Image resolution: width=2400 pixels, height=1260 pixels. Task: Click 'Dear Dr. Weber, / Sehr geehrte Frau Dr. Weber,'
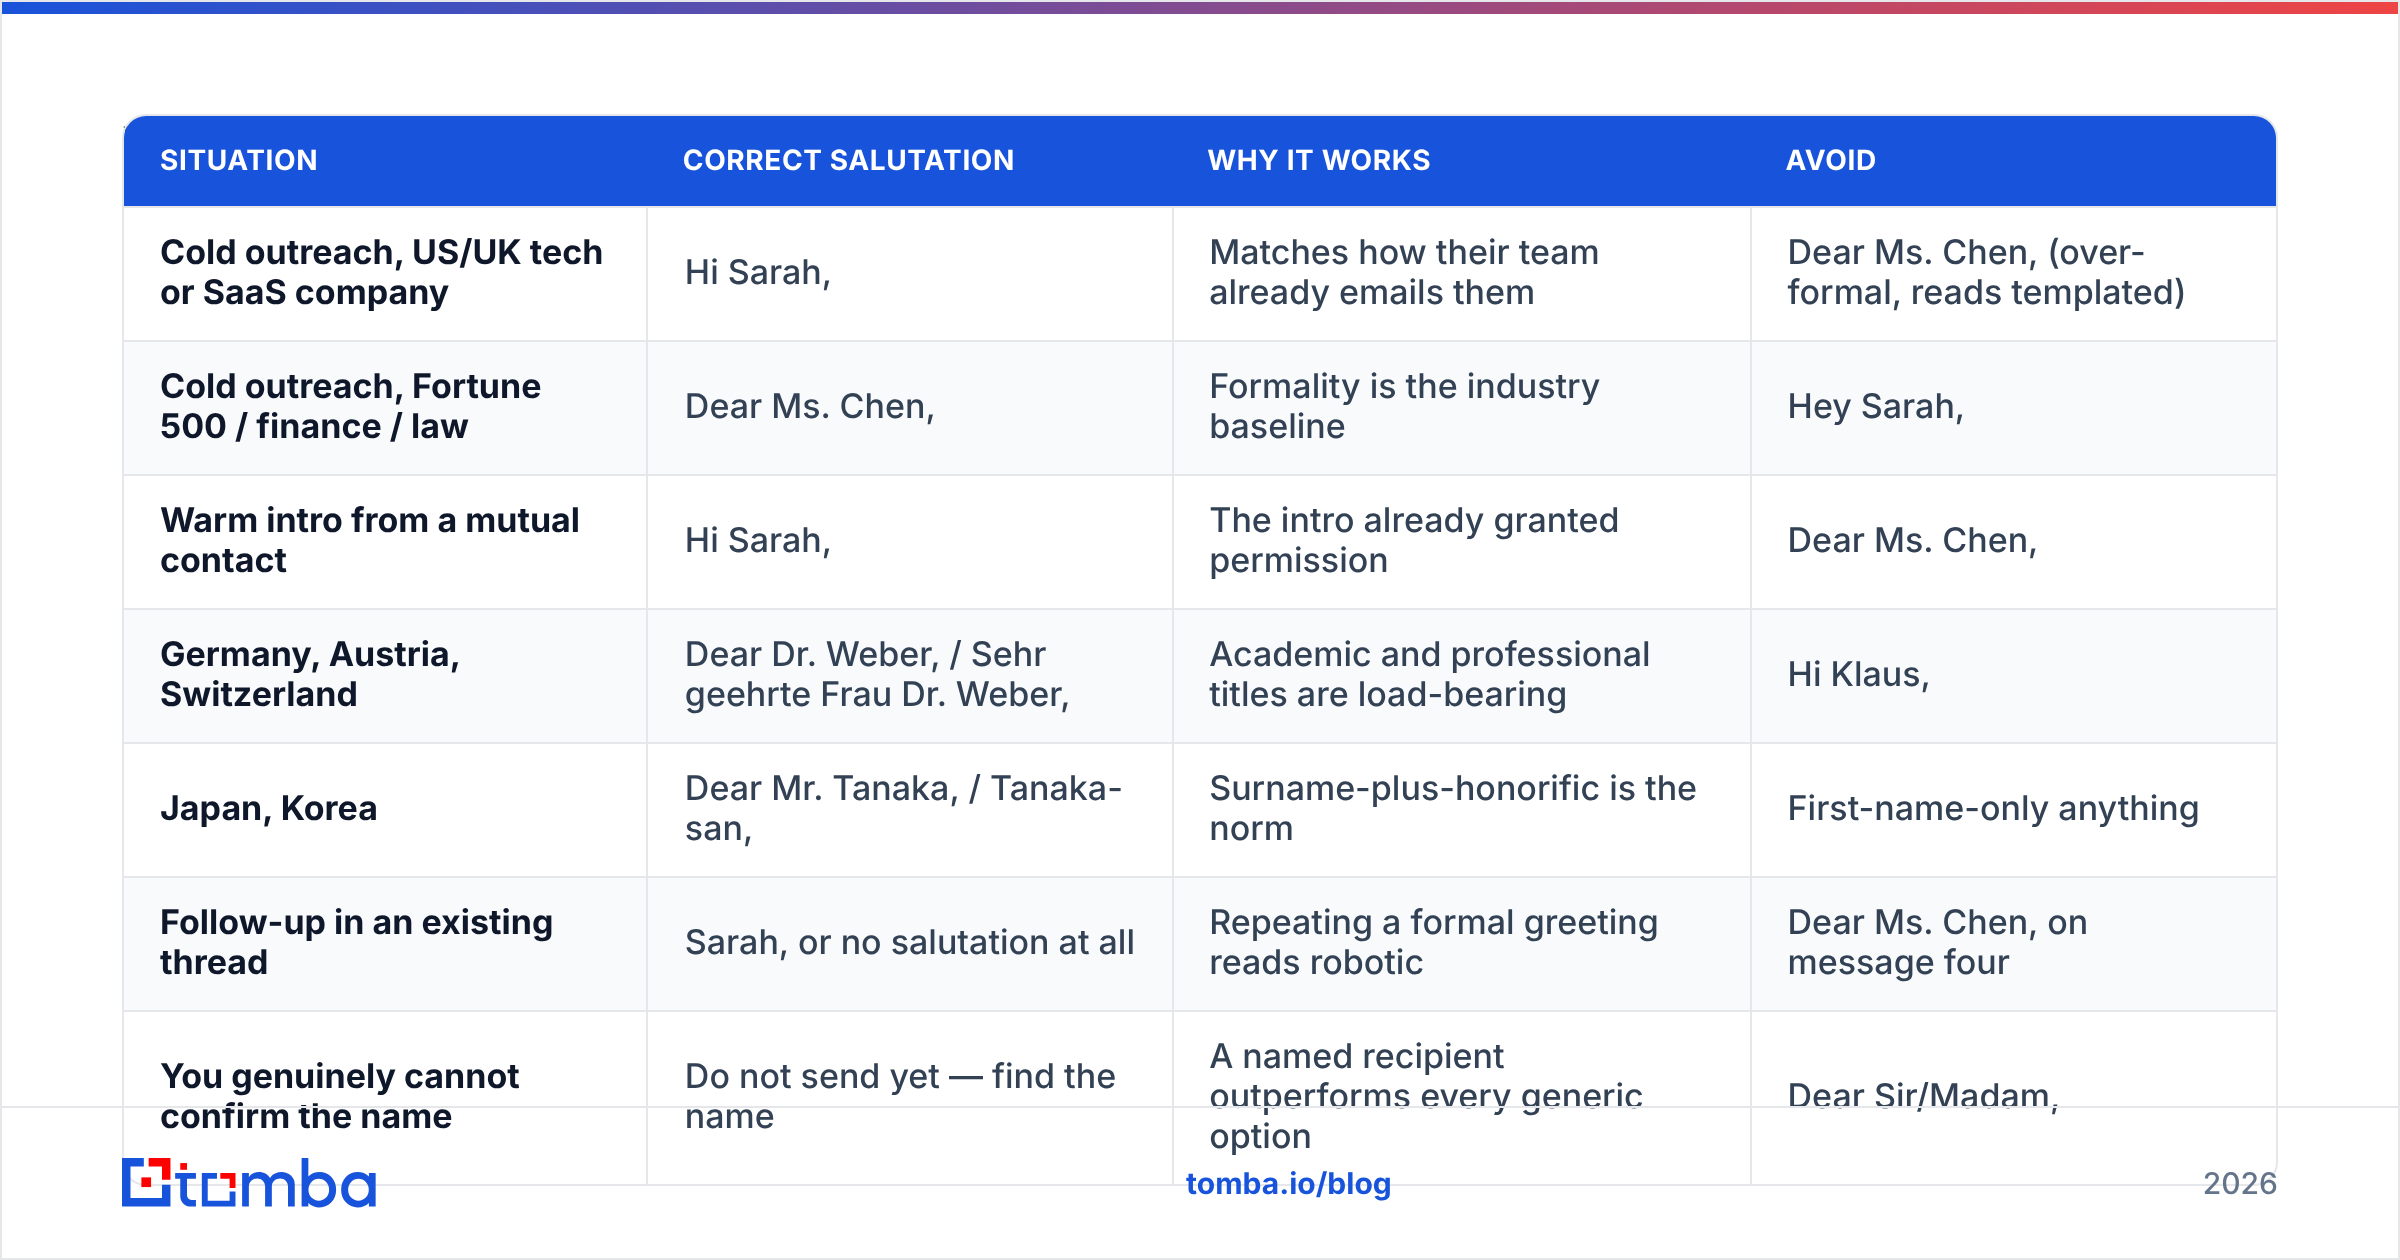point(877,674)
